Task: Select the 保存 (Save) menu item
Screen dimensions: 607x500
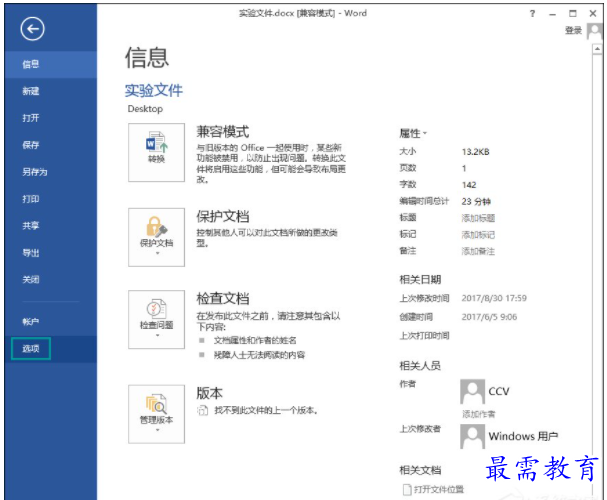Action: click(51, 145)
